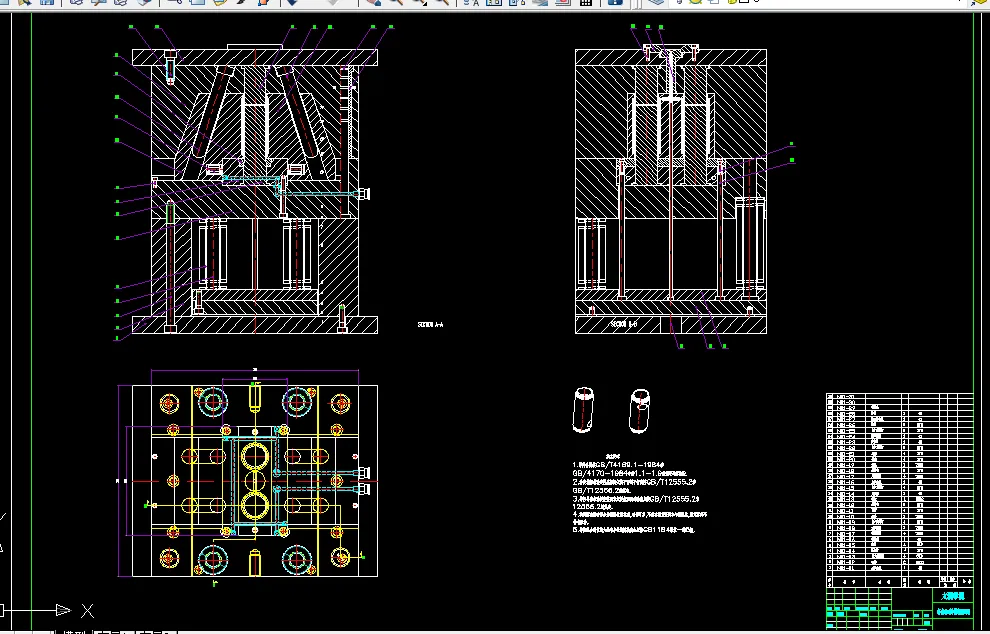
Task: Click the layer properties manager icon
Action: click(x=656, y=2)
